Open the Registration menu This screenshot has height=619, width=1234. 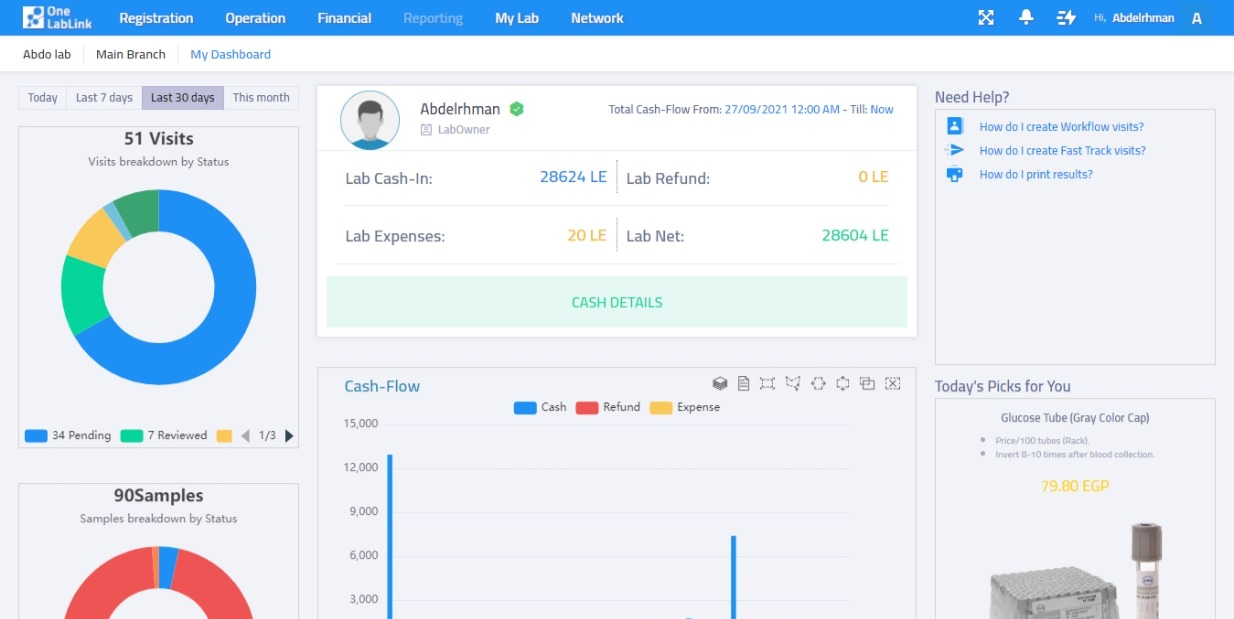pyautogui.click(x=156, y=18)
